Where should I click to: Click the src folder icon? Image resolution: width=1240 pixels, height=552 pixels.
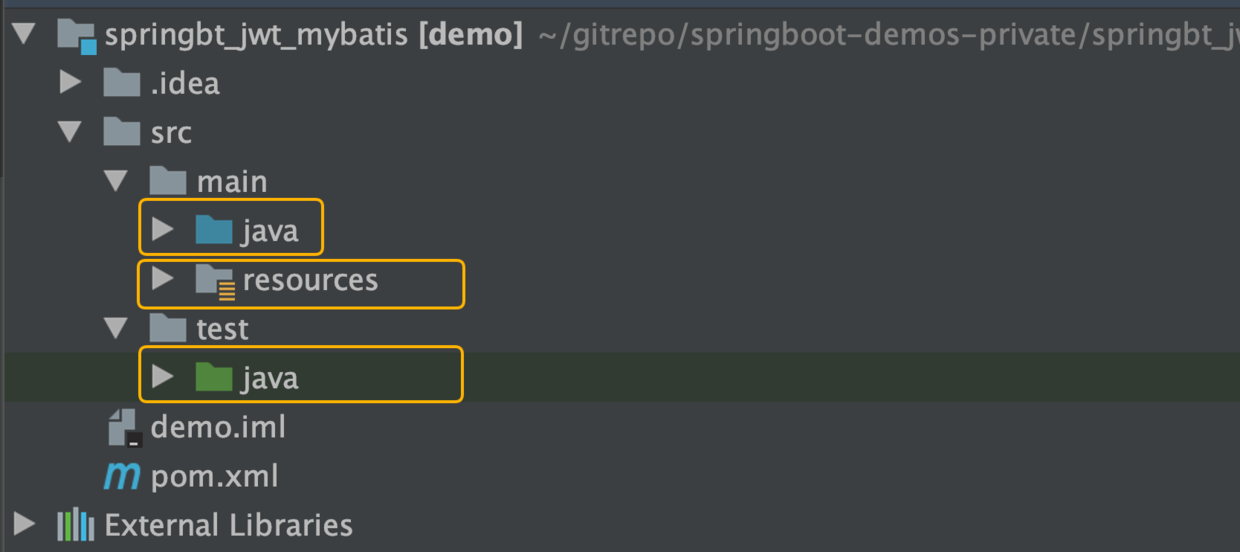(122, 132)
